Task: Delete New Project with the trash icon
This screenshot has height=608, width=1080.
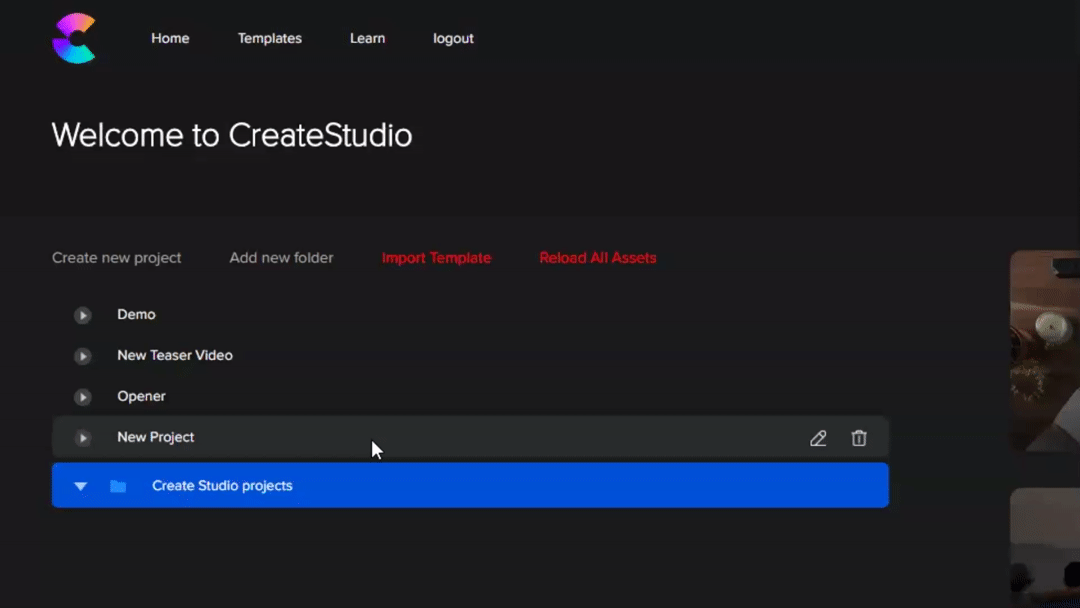Action: click(858, 438)
